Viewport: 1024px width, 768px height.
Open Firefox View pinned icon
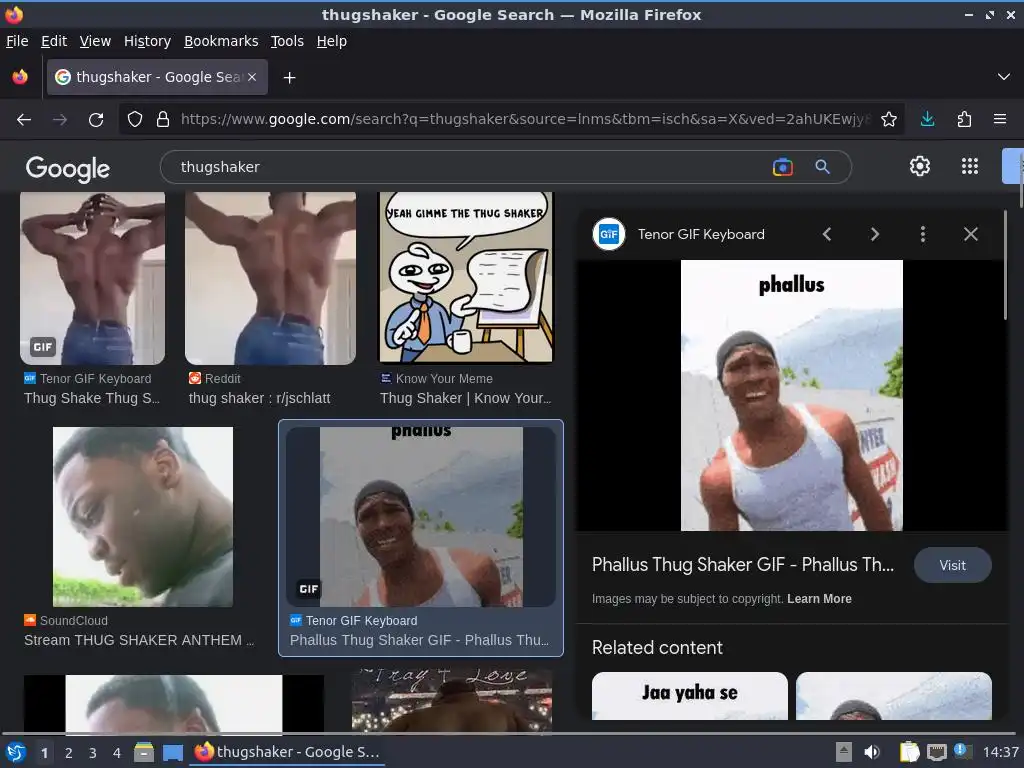(20, 77)
